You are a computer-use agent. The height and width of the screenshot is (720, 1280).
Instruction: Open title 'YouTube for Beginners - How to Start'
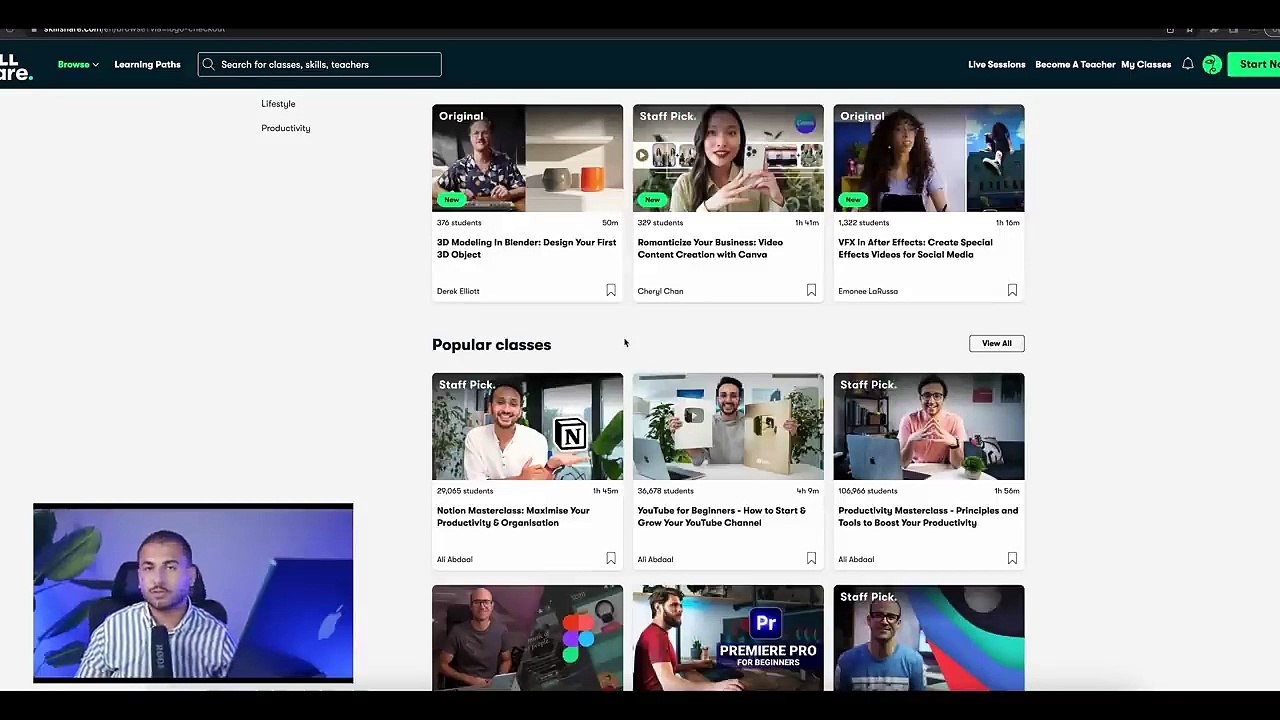(721, 516)
